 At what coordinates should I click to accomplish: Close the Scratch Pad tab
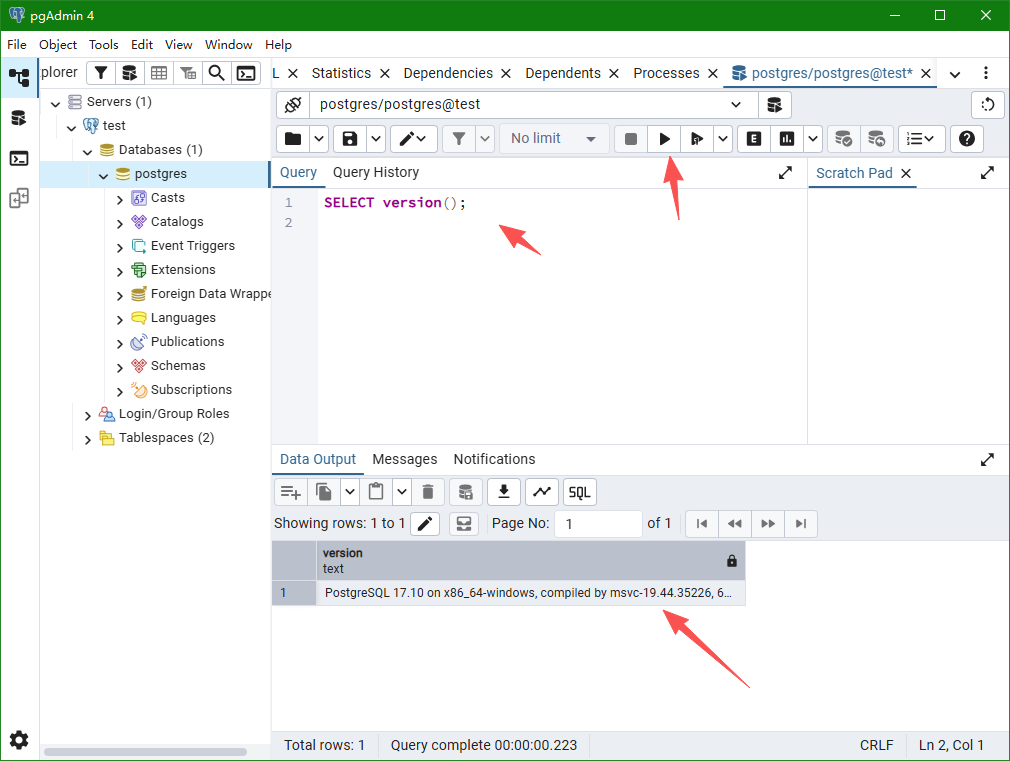coord(906,173)
